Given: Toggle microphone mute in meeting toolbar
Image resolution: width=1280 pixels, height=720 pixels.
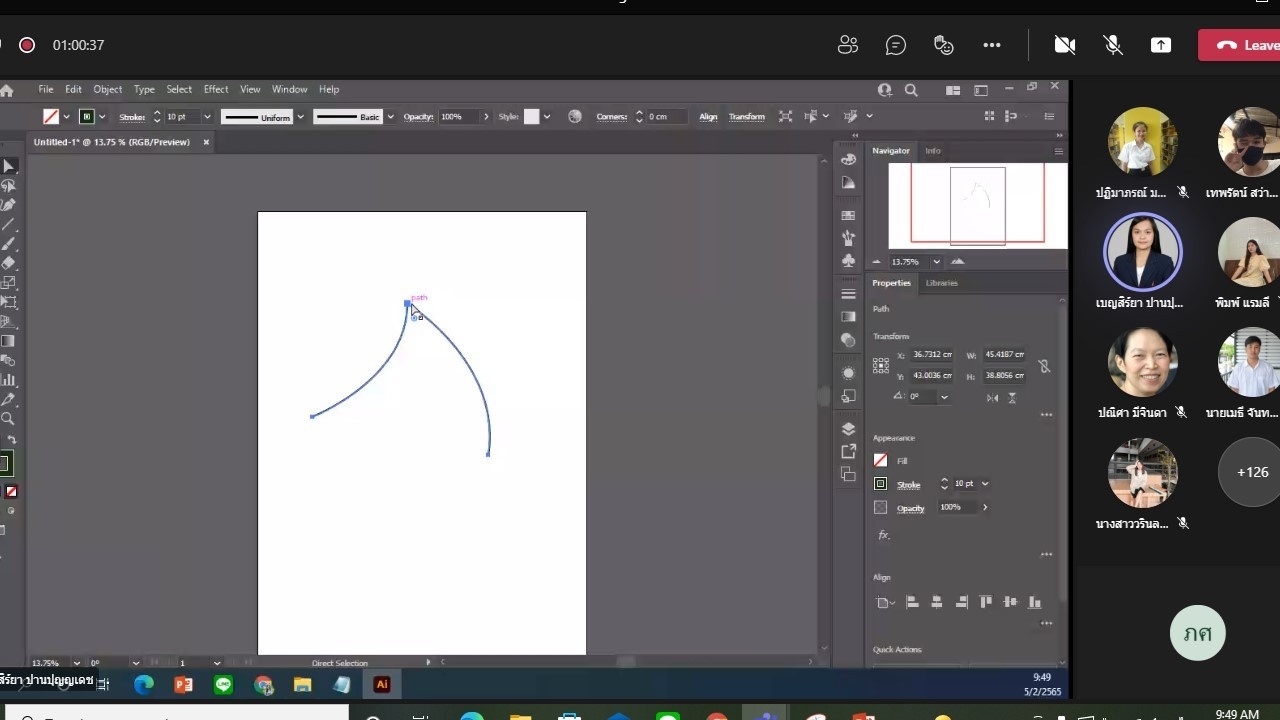Looking at the screenshot, I should [1112, 45].
